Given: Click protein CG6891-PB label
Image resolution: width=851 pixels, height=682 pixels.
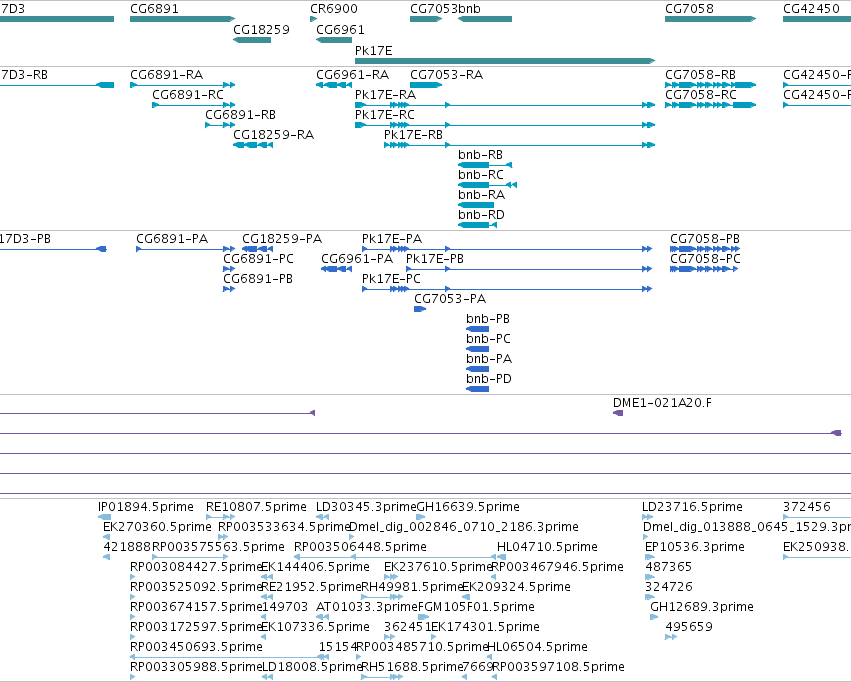Looking at the screenshot, I should tap(258, 279).
